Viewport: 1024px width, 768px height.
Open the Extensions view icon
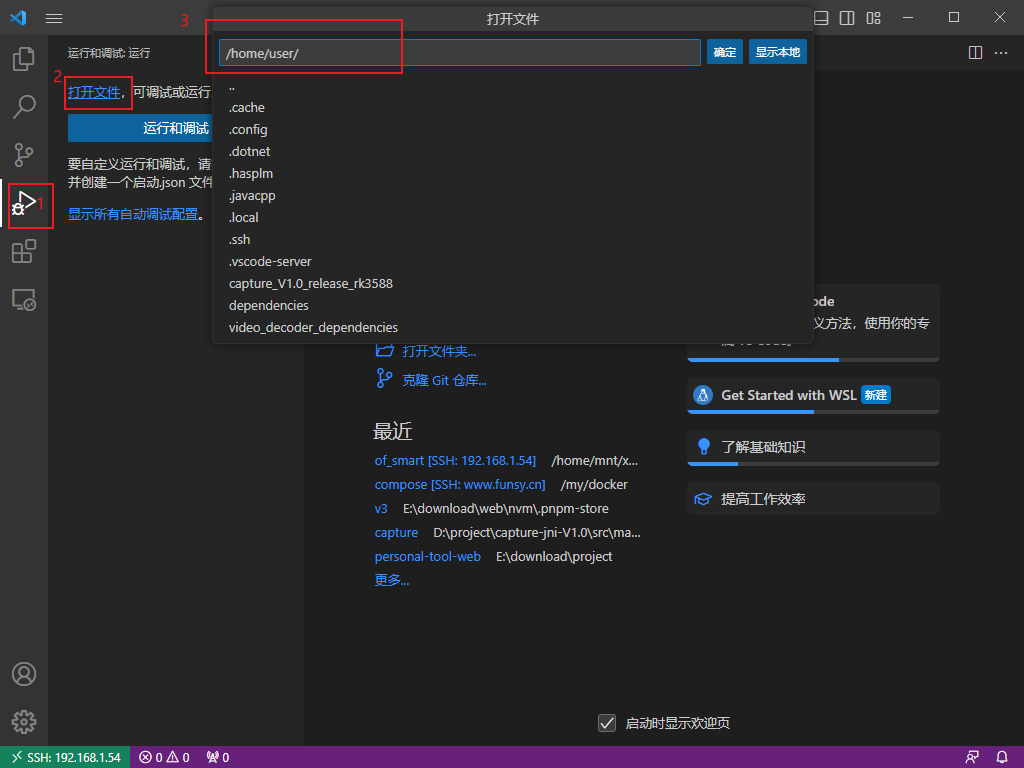(24, 251)
